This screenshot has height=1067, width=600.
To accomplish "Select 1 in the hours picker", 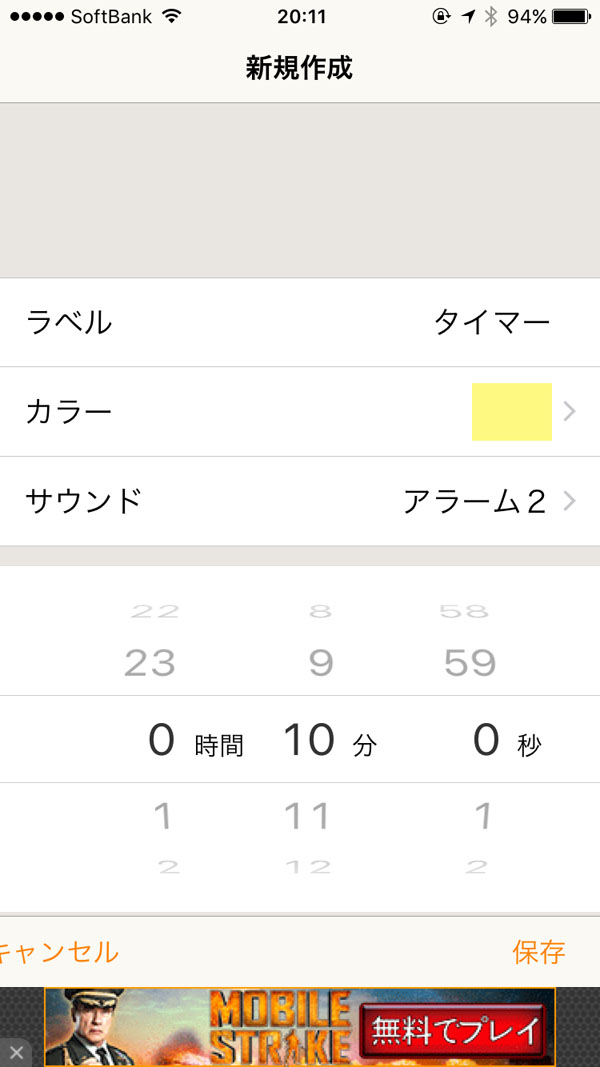I will click(x=162, y=816).
